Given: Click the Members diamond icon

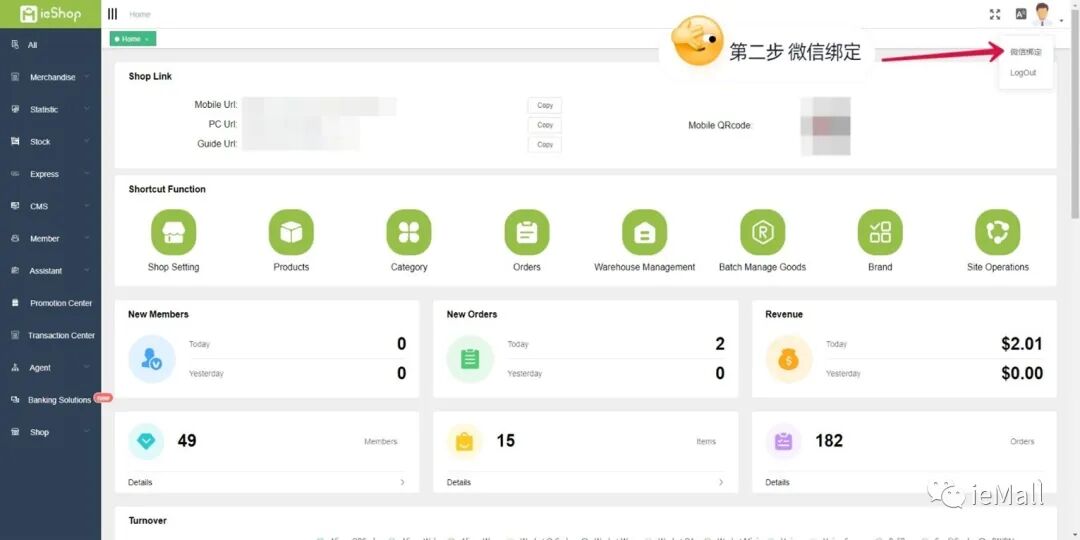Looking at the screenshot, I should click(146, 442).
